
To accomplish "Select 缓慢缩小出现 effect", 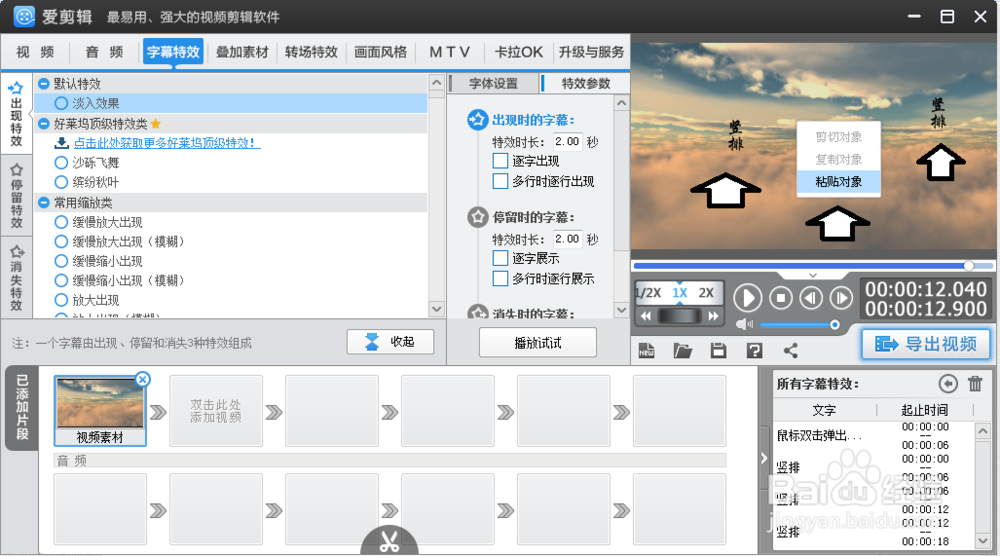I will point(61,261).
